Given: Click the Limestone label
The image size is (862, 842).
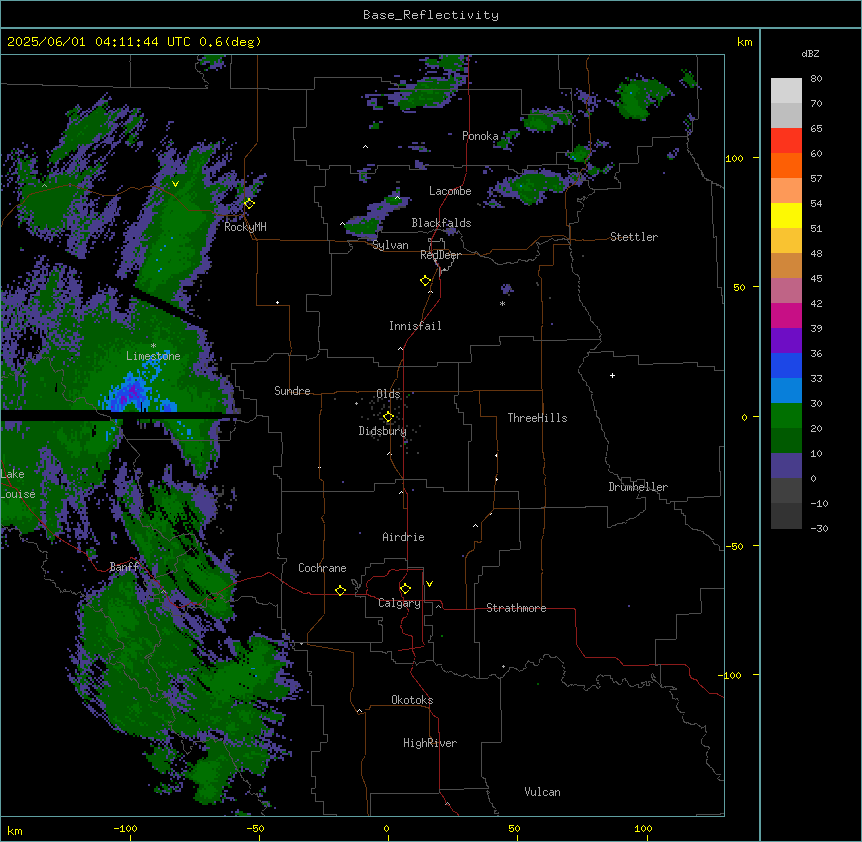Looking at the screenshot, I should 153,356.
